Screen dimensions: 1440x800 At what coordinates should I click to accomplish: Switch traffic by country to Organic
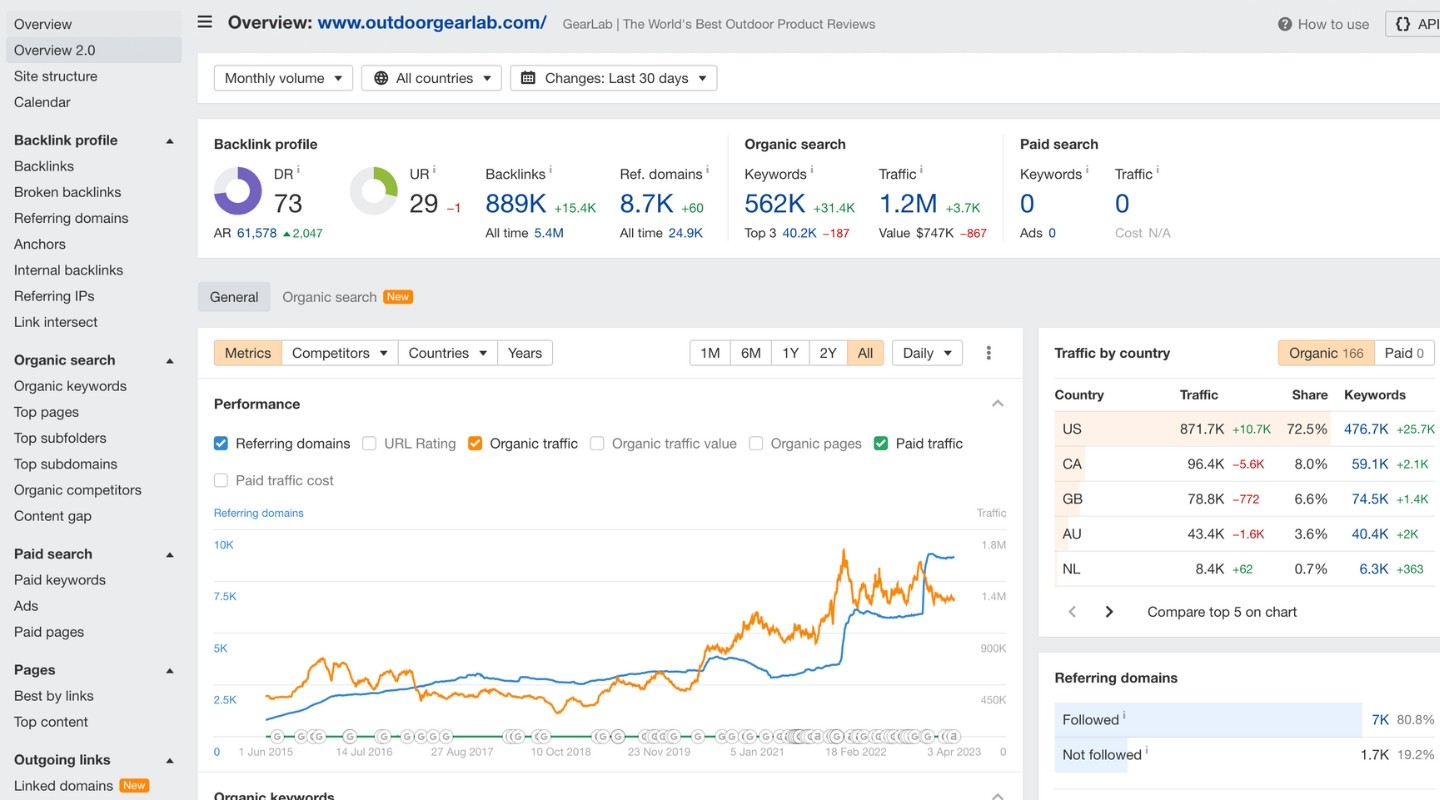click(x=1326, y=353)
